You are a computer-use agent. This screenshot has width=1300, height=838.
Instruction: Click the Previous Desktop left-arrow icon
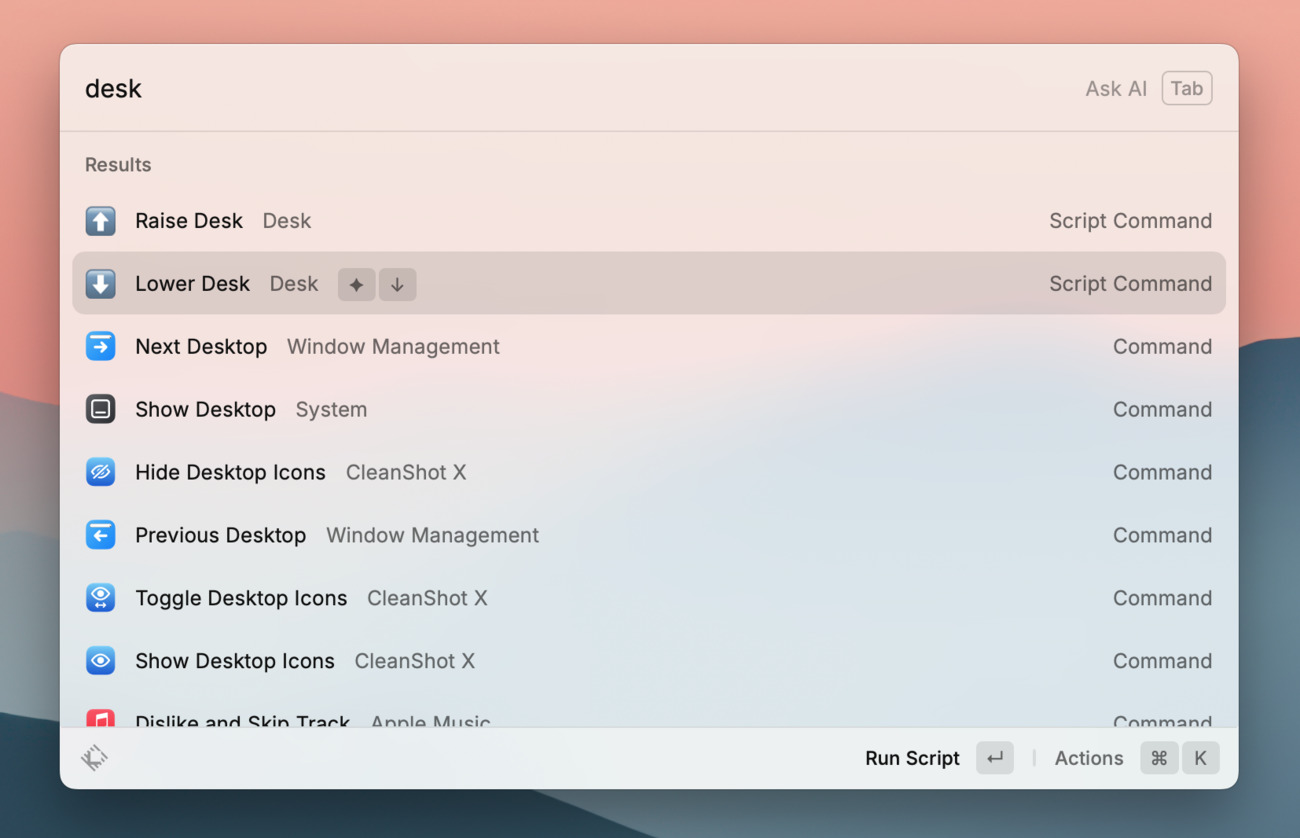tap(100, 536)
